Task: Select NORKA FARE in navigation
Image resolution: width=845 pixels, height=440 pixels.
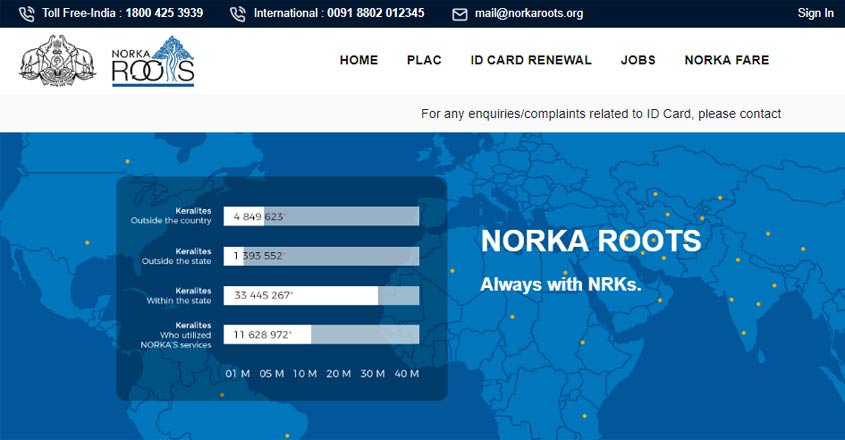Action: point(727,60)
